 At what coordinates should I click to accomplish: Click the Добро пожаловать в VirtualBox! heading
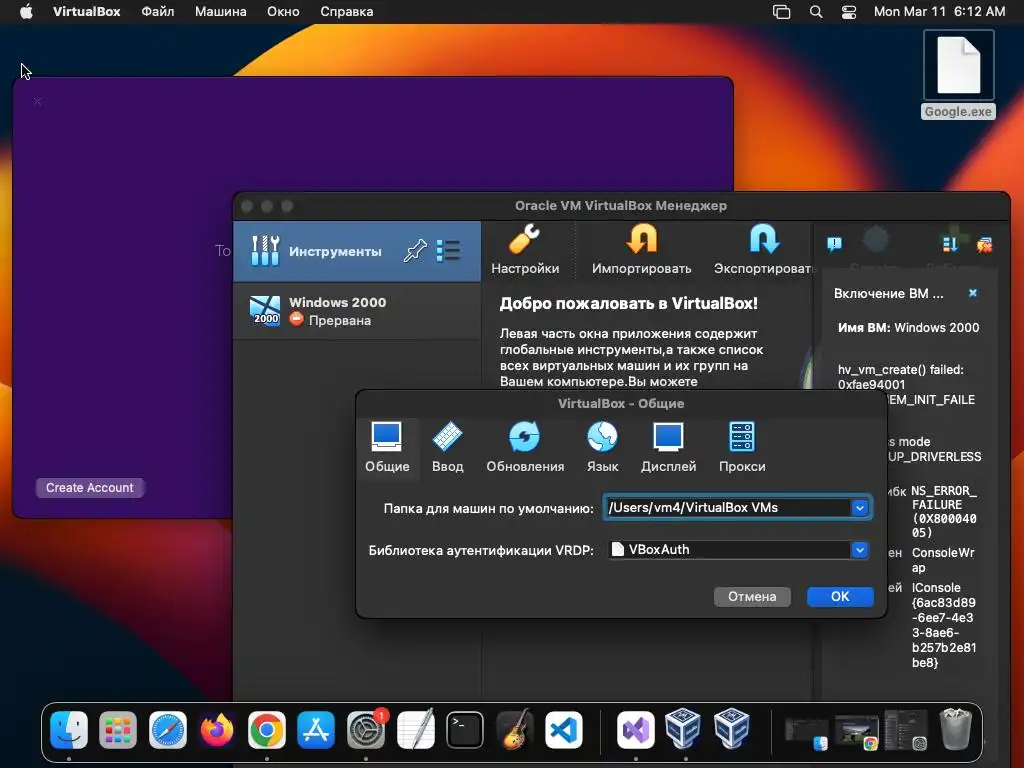(x=628, y=304)
